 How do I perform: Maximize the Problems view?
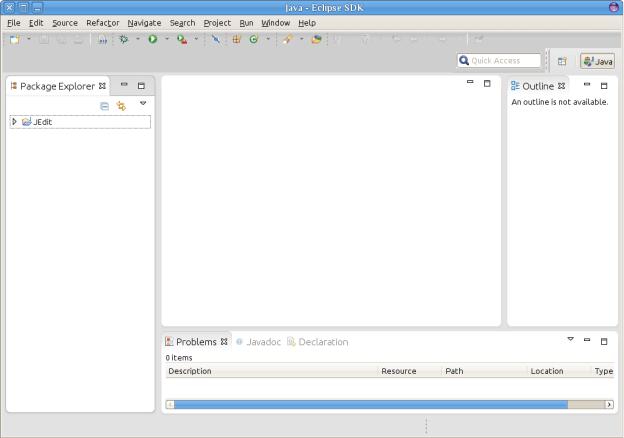(604, 341)
